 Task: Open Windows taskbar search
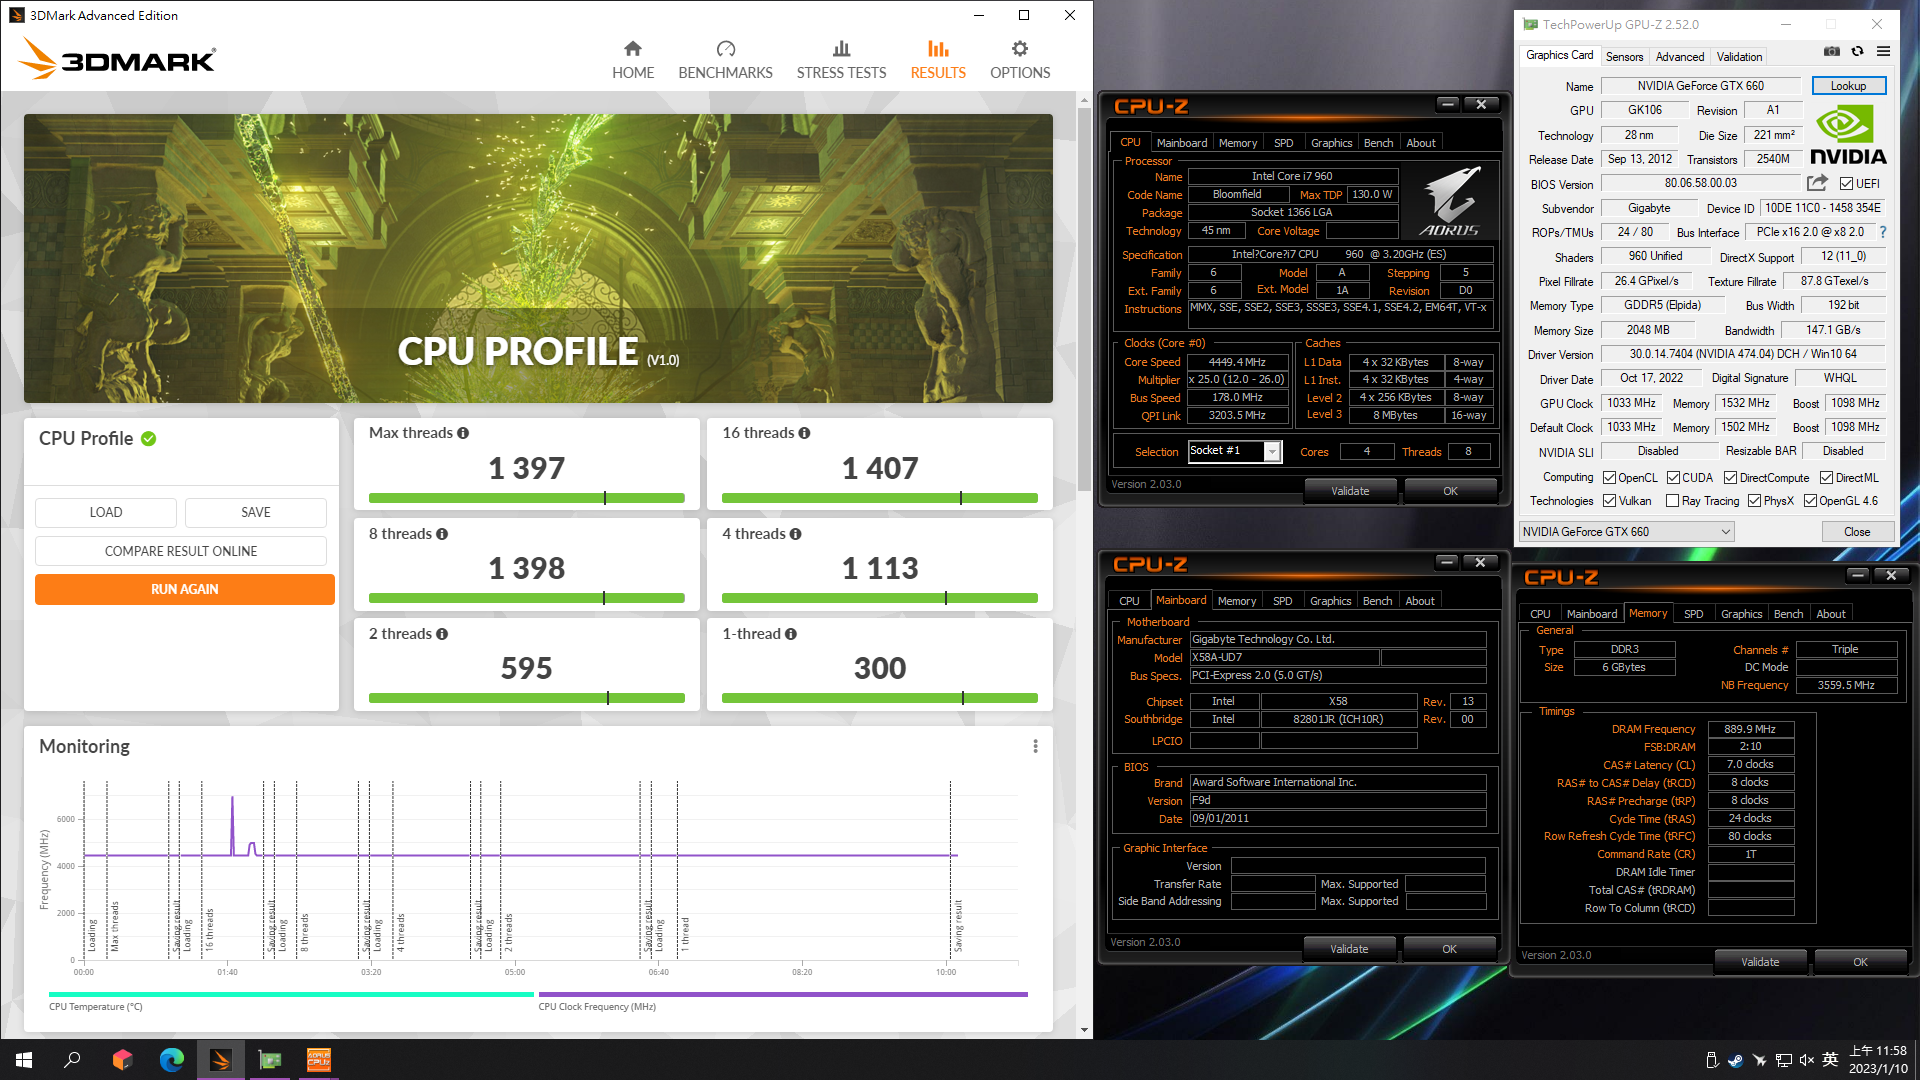(x=72, y=1060)
